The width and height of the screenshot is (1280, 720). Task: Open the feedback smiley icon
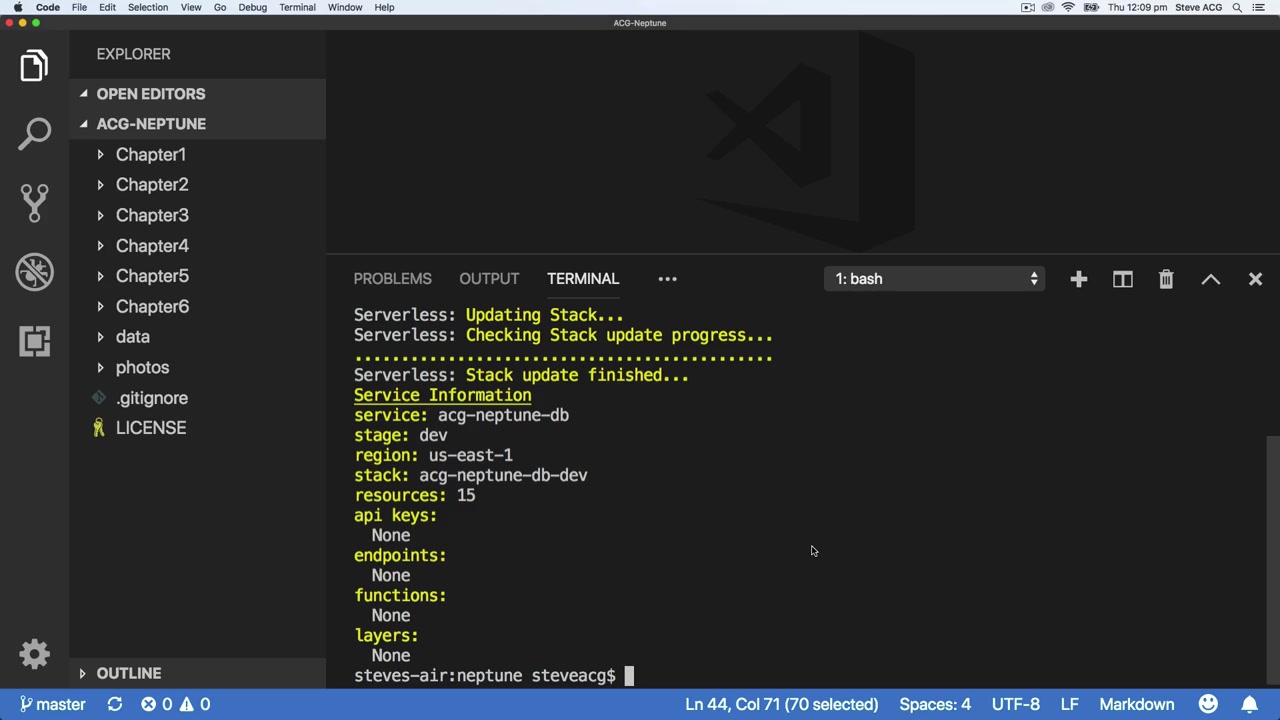[x=1208, y=704]
